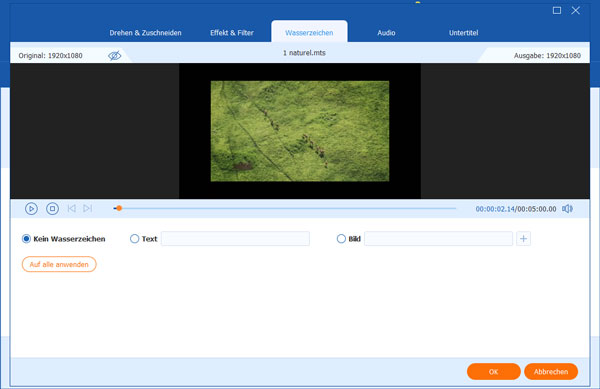Click the middle of the playback progress bar

(x=285, y=208)
